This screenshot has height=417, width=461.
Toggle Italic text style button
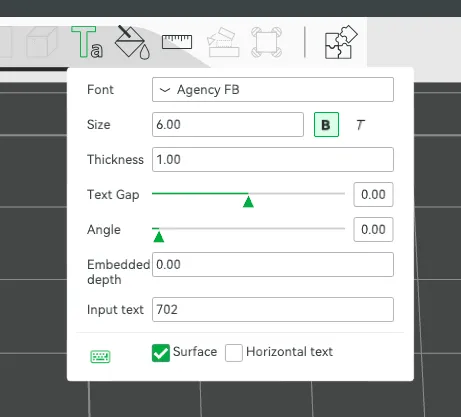pos(360,125)
